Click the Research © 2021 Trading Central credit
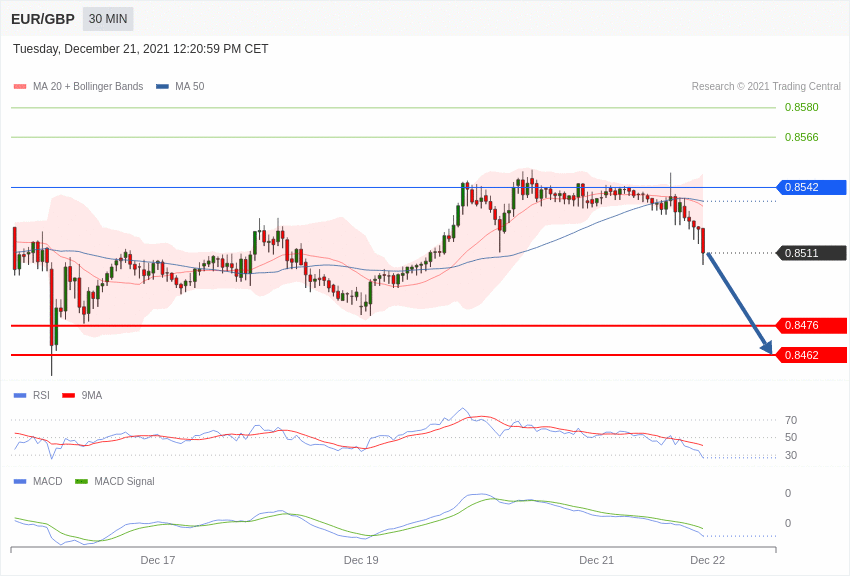The width and height of the screenshot is (850, 576). tap(766, 87)
